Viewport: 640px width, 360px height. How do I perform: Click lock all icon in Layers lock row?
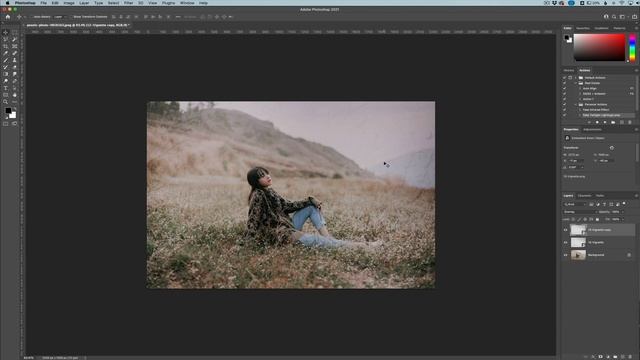598,219
